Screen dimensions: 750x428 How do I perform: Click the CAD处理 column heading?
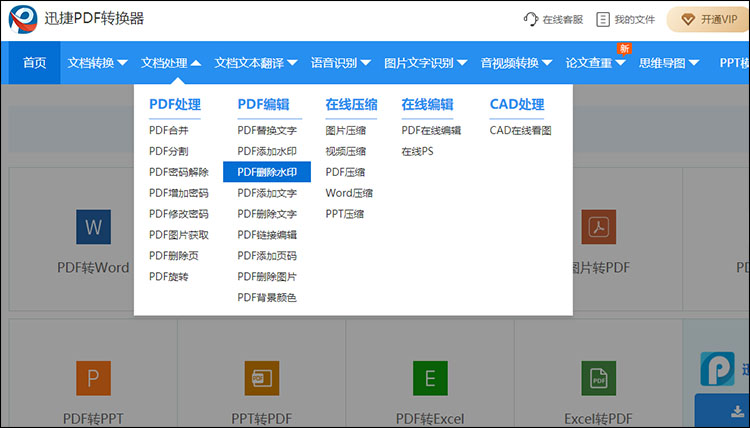[x=517, y=104]
